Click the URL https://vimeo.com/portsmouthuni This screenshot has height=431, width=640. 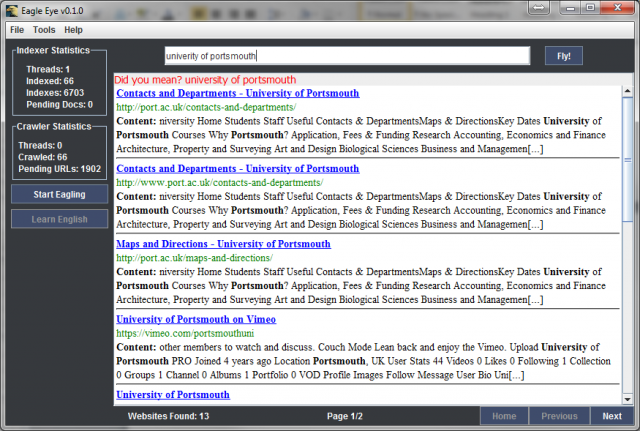tap(185, 333)
